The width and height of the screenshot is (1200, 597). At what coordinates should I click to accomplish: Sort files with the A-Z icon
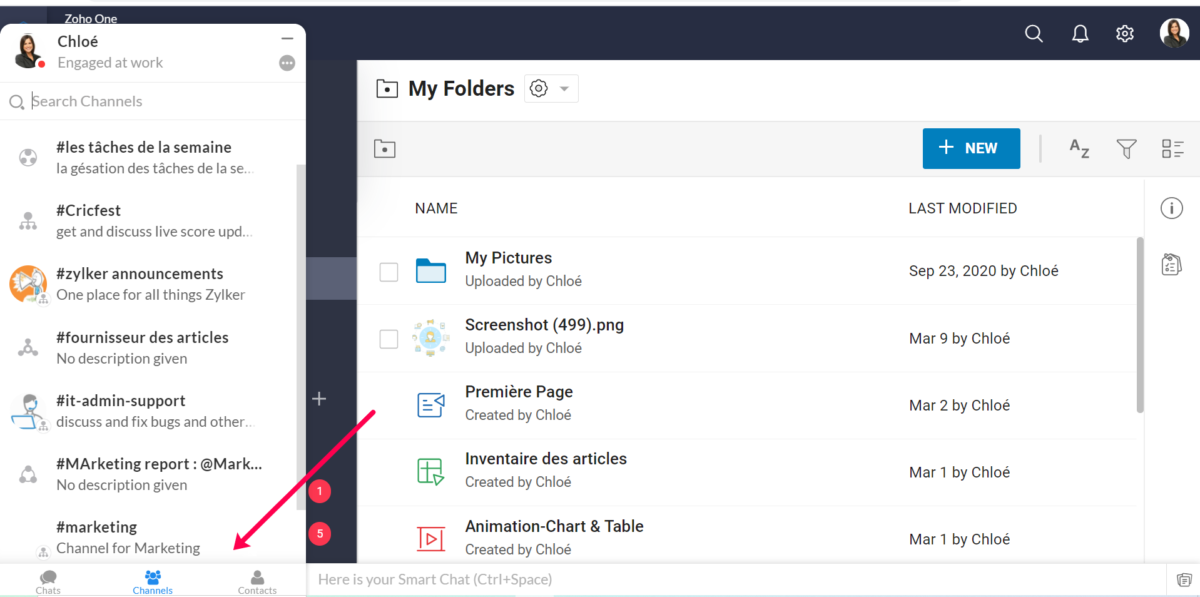1079,149
